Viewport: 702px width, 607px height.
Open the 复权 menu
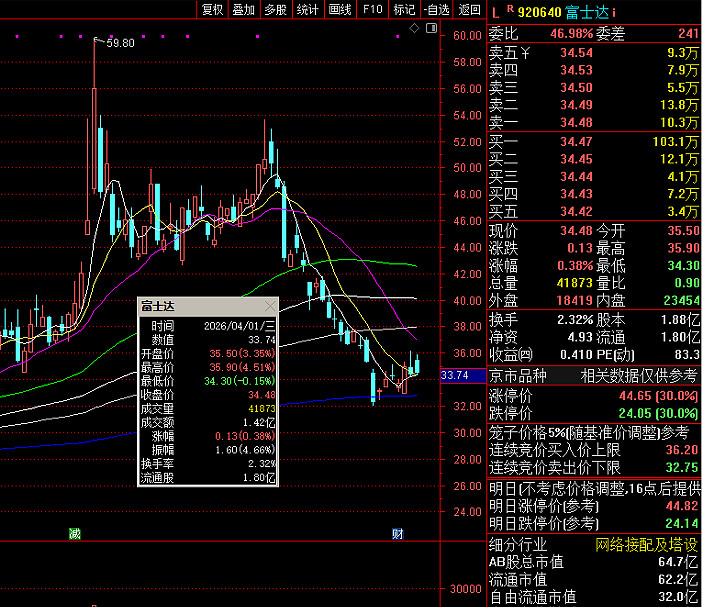[212, 9]
